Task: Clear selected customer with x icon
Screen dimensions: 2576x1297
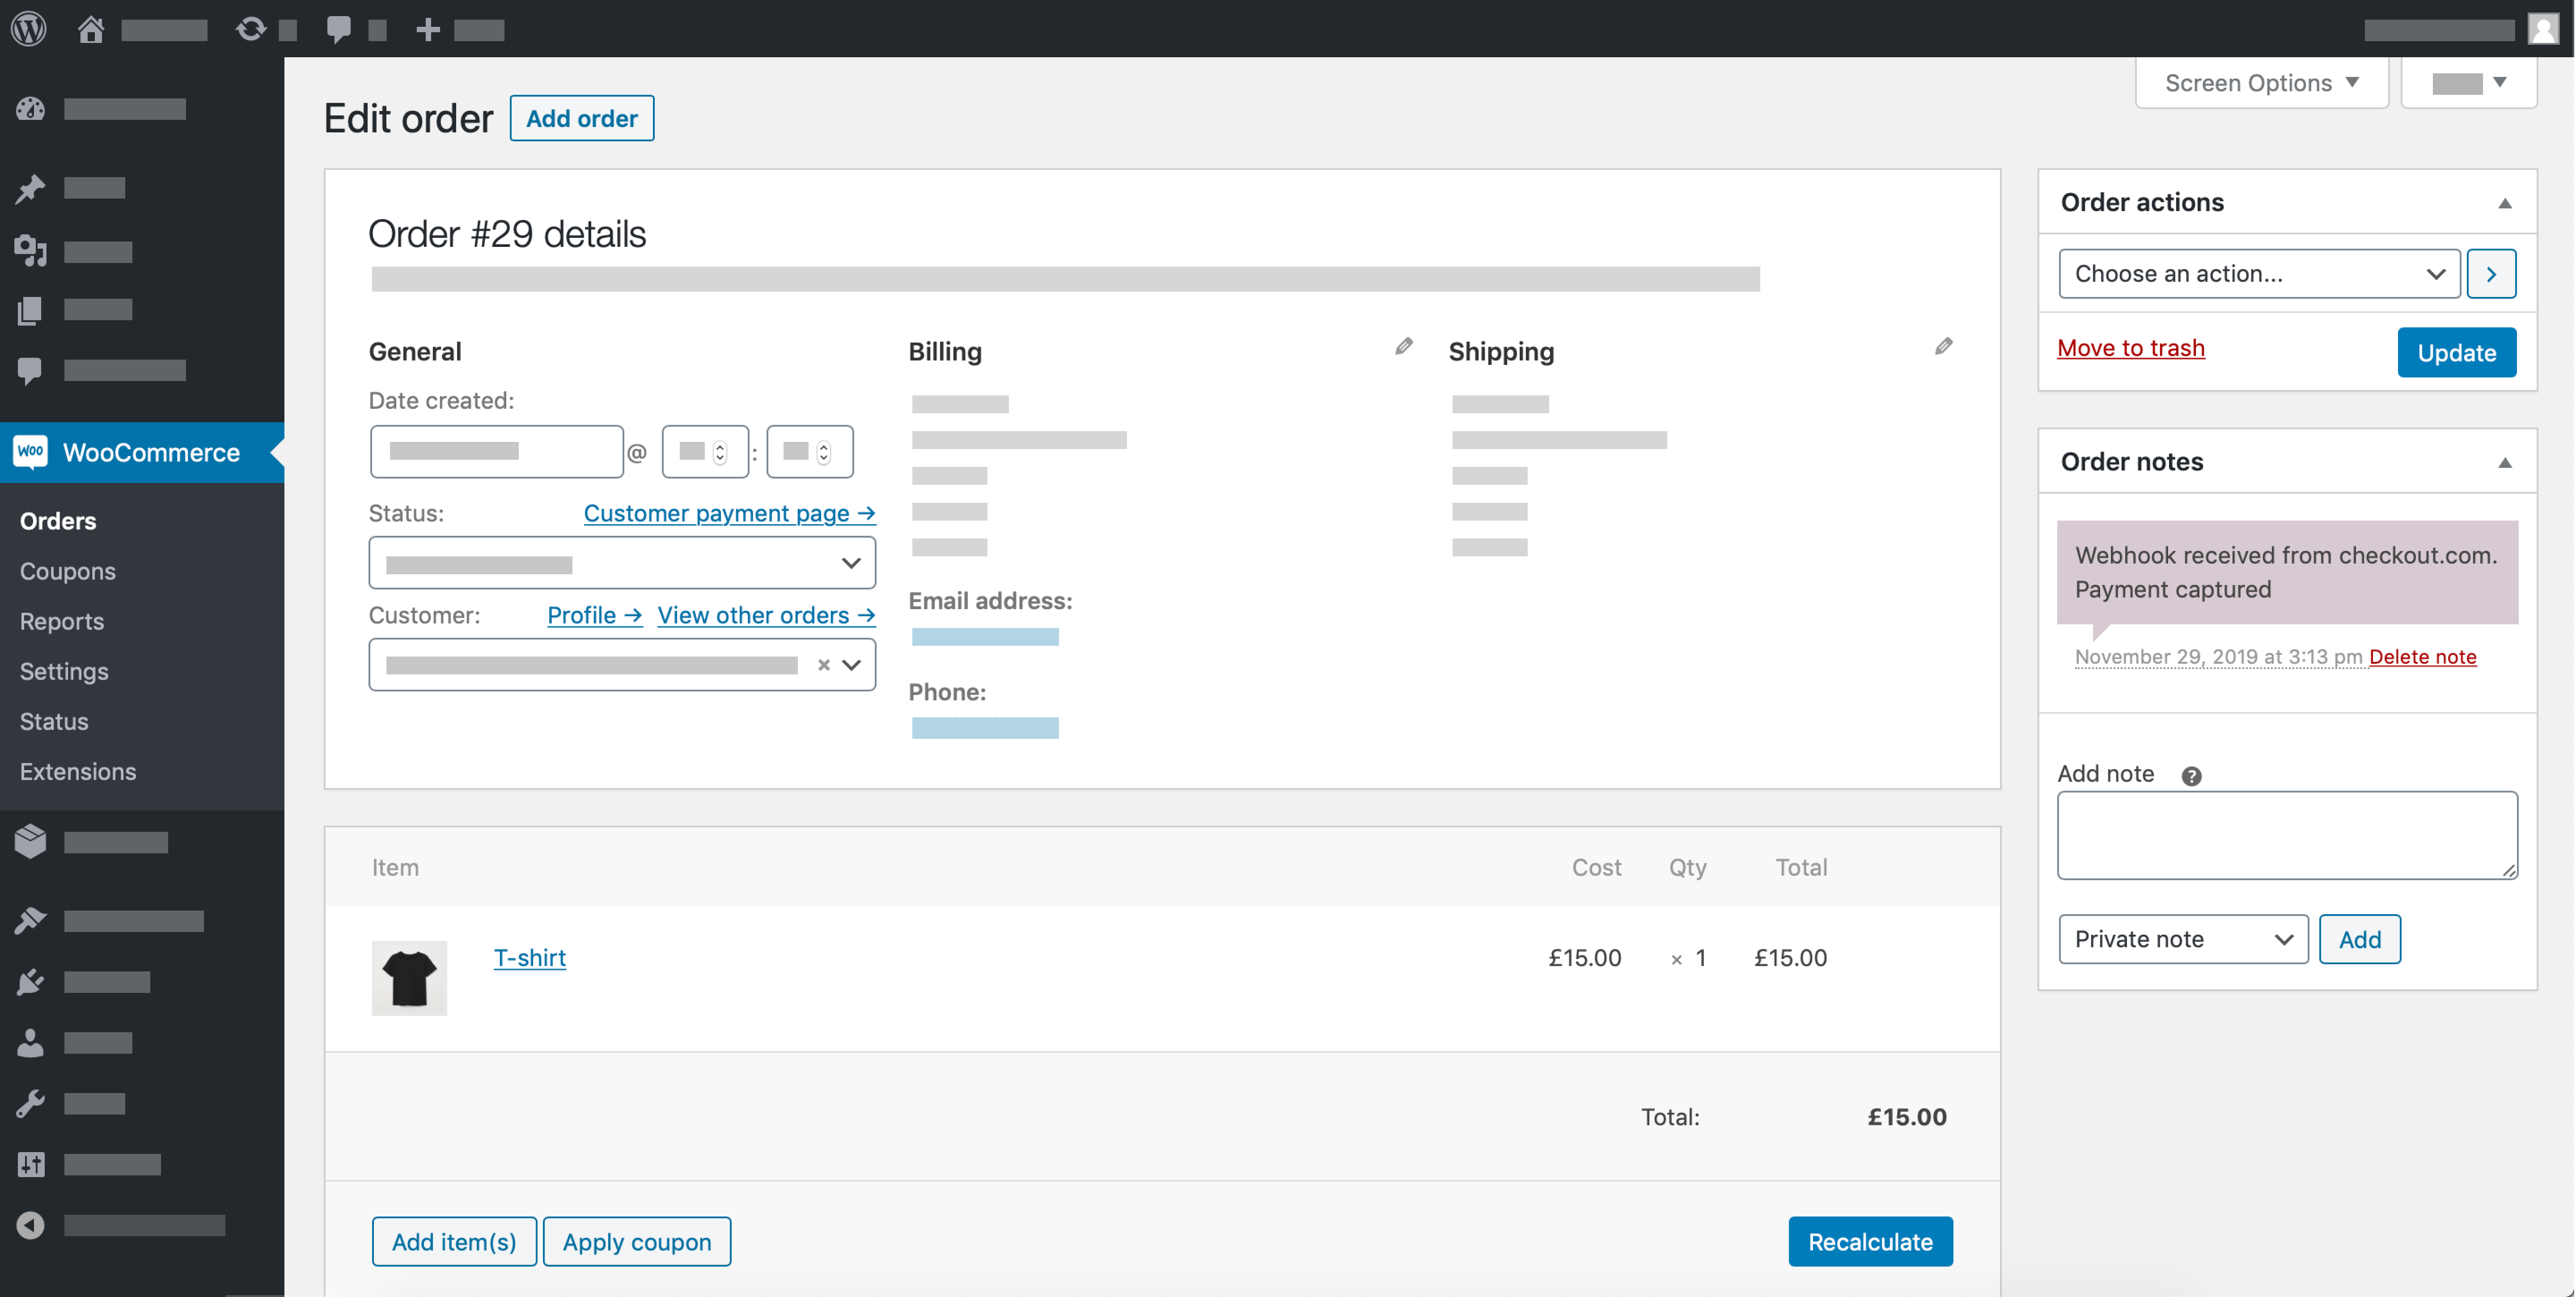Action: coord(823,665)
